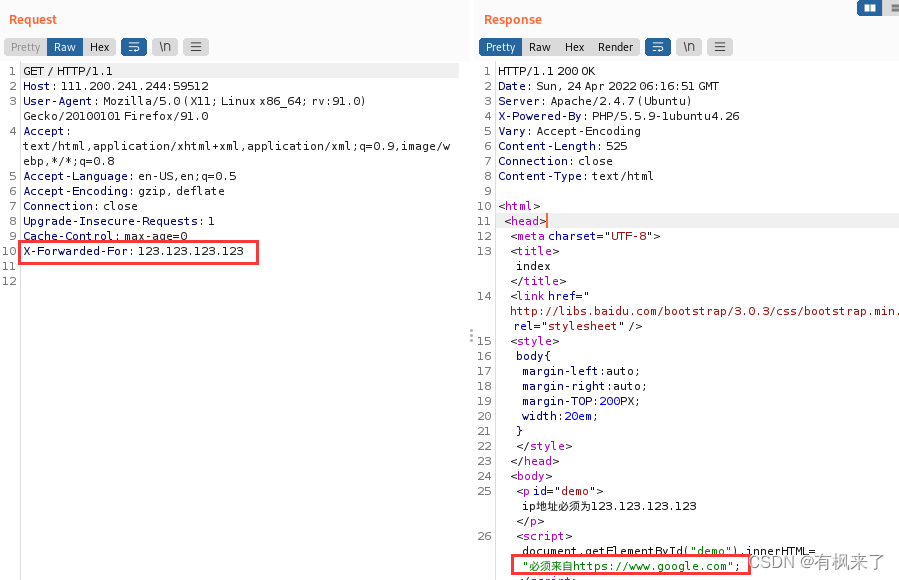Open the Response Render tab
The height and width of the screenshot is (580, 899).
coord(615,47)
